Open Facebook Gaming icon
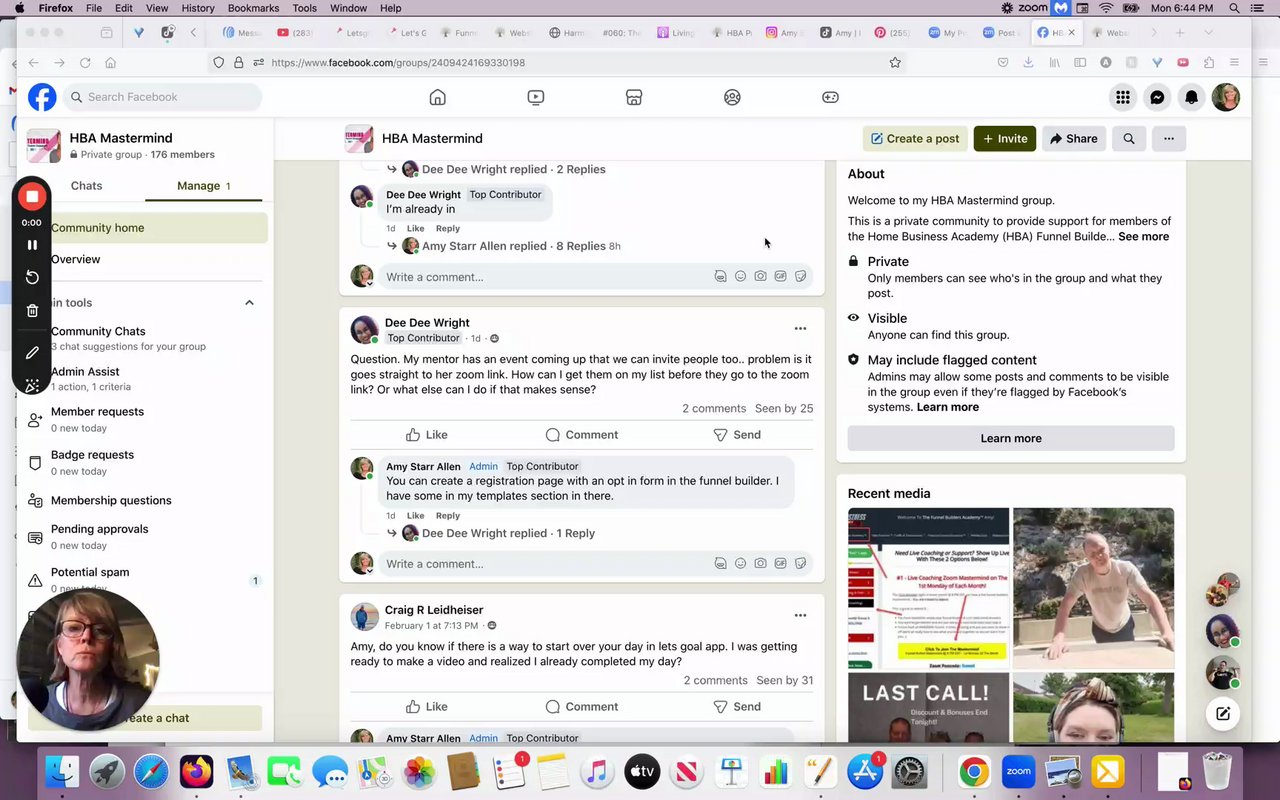 tap(830, 97)
